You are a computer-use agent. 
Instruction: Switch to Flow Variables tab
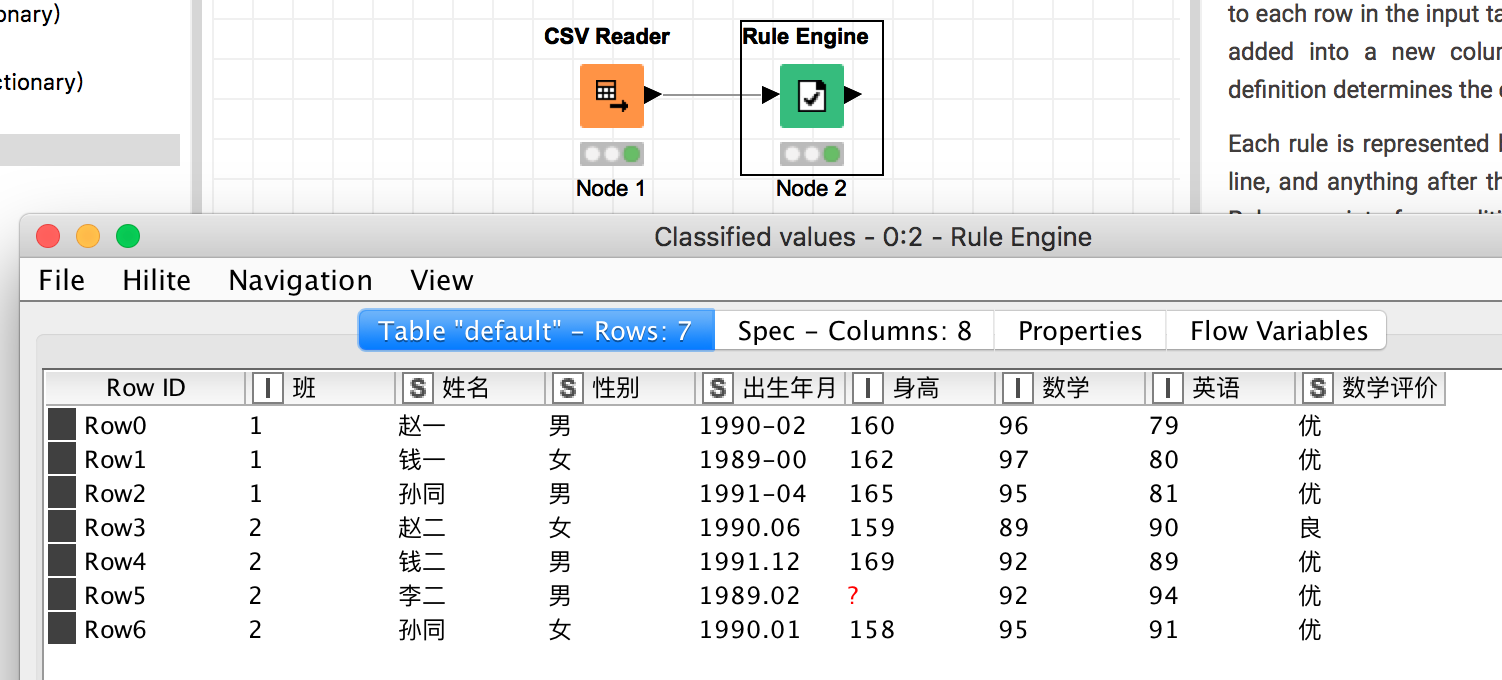click(x=1278, y=331)
